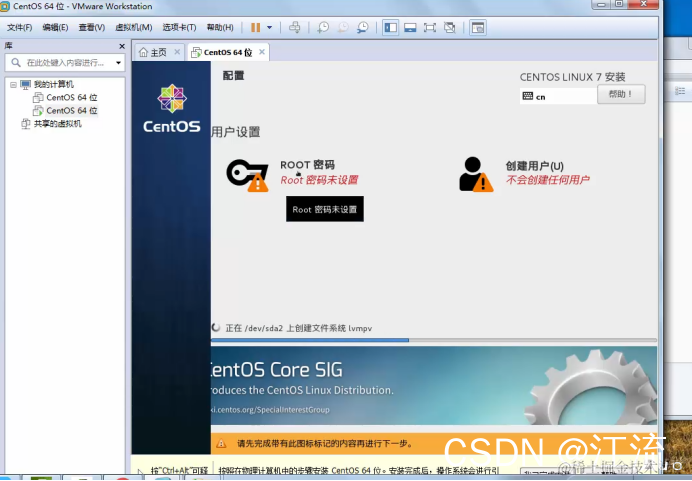Click the 用户设置 section heading
The width and height of the screenshot is (692, 481).
point(236,132)
